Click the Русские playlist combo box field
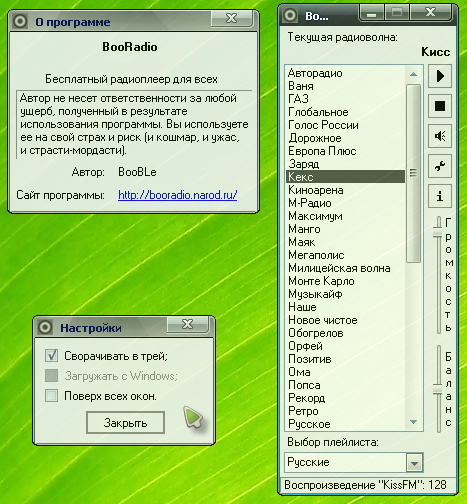The height and width of the screenshot is (504, 467). 354,462
